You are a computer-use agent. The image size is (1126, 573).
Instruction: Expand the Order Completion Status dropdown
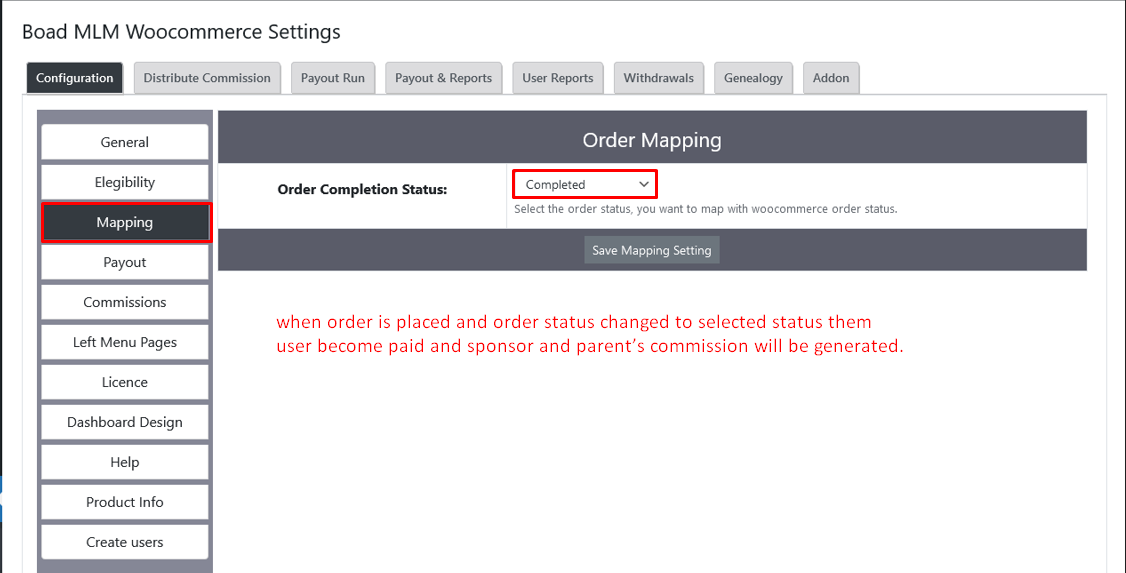585,185
